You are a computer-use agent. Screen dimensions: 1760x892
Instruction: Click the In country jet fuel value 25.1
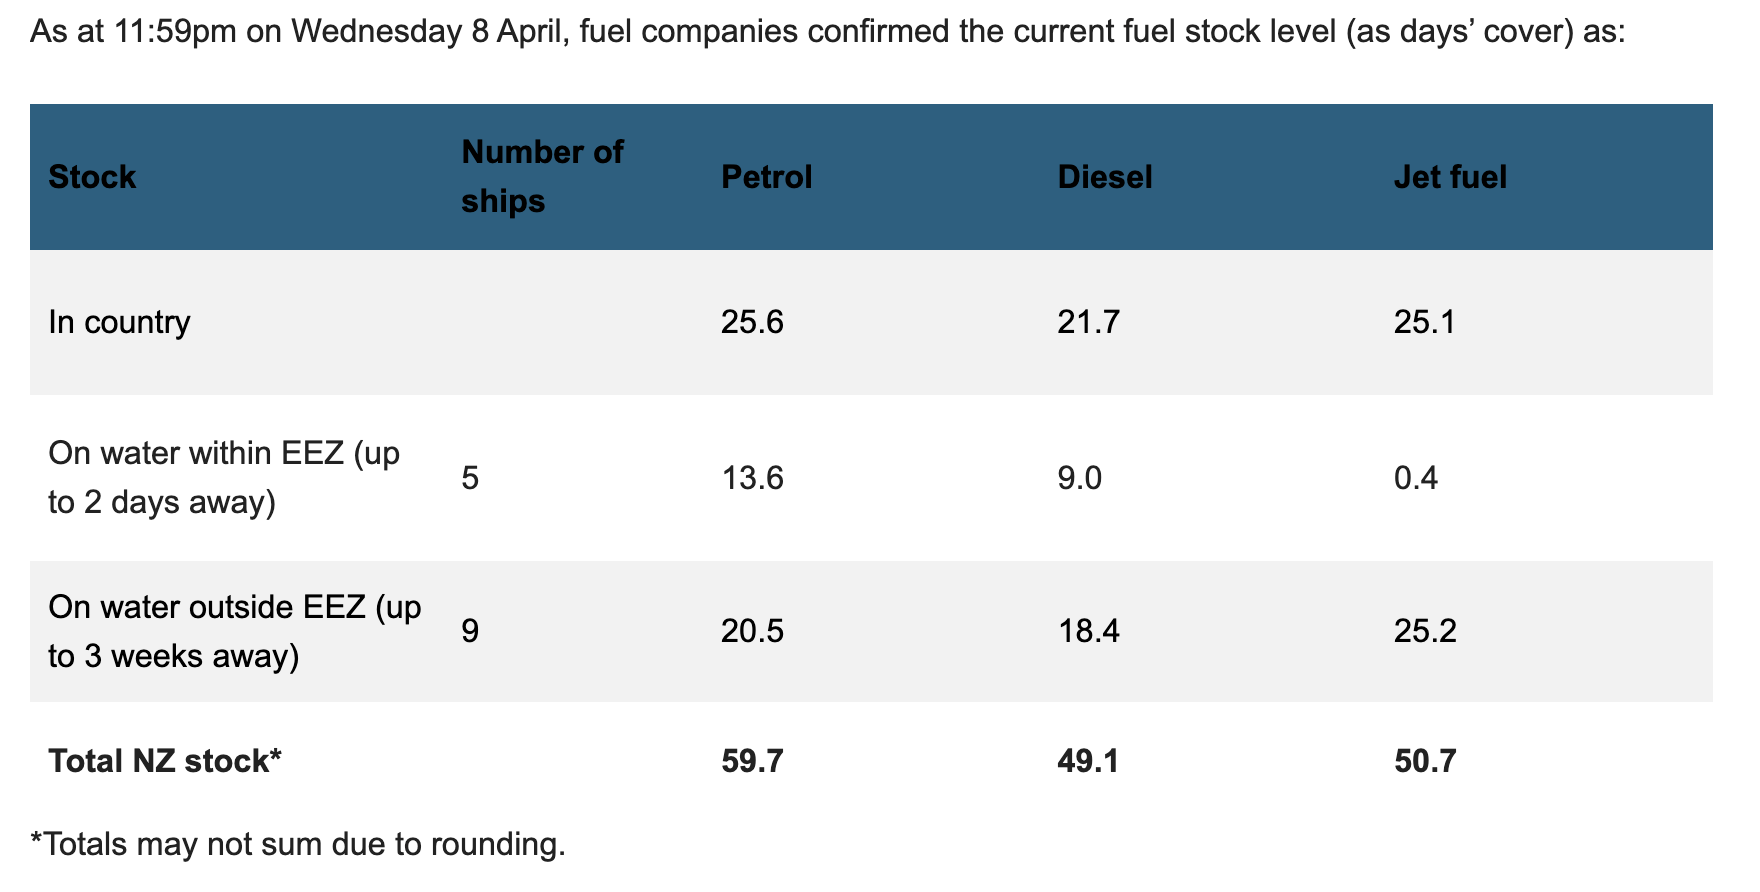(1424, 322)
